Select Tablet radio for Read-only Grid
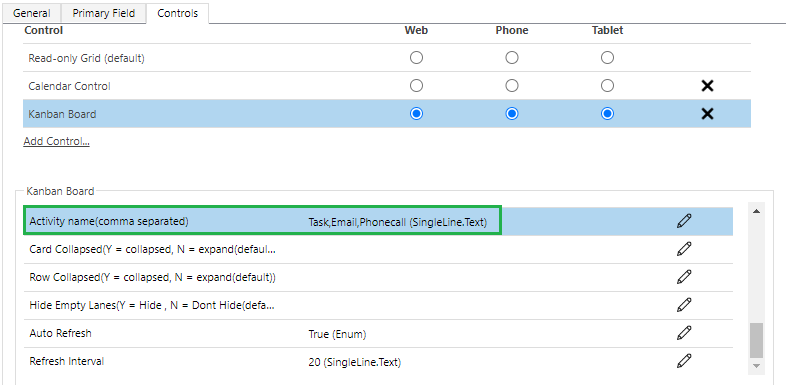Image resolution: width=786 pixels, height=385 pixels. 608,58
